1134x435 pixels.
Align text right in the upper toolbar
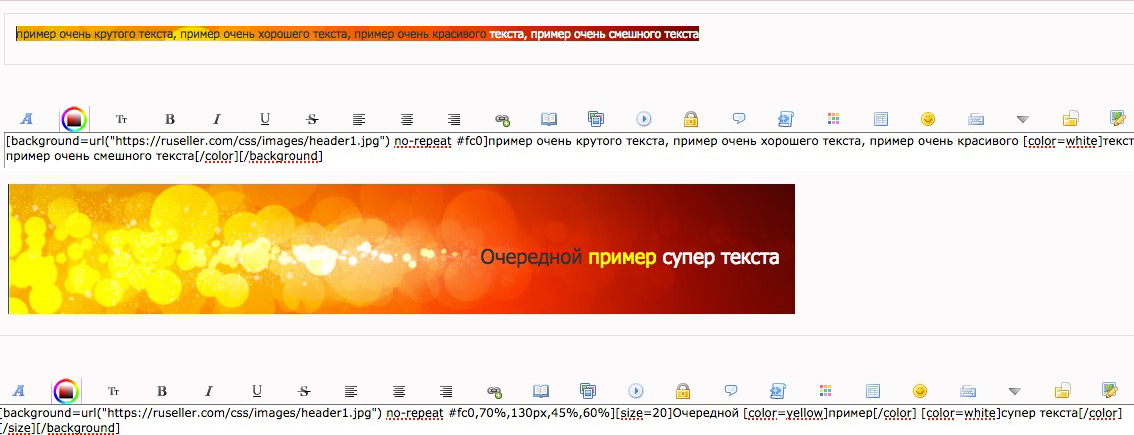click(x=454, y=119)
